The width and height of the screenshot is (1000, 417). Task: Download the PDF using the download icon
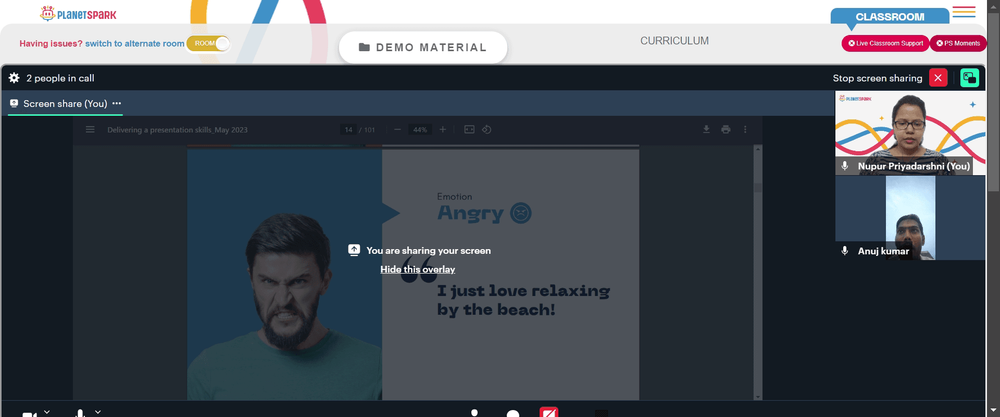tap(706, 129)
